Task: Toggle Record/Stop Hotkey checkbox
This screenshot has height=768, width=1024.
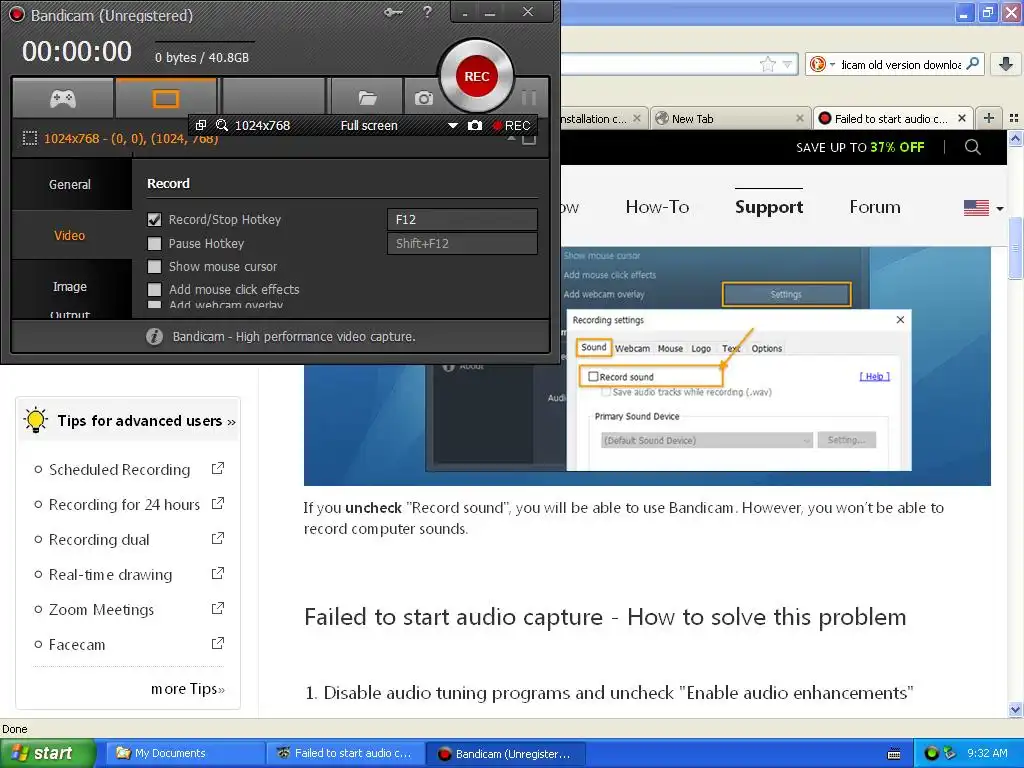Action: point(154,220)
